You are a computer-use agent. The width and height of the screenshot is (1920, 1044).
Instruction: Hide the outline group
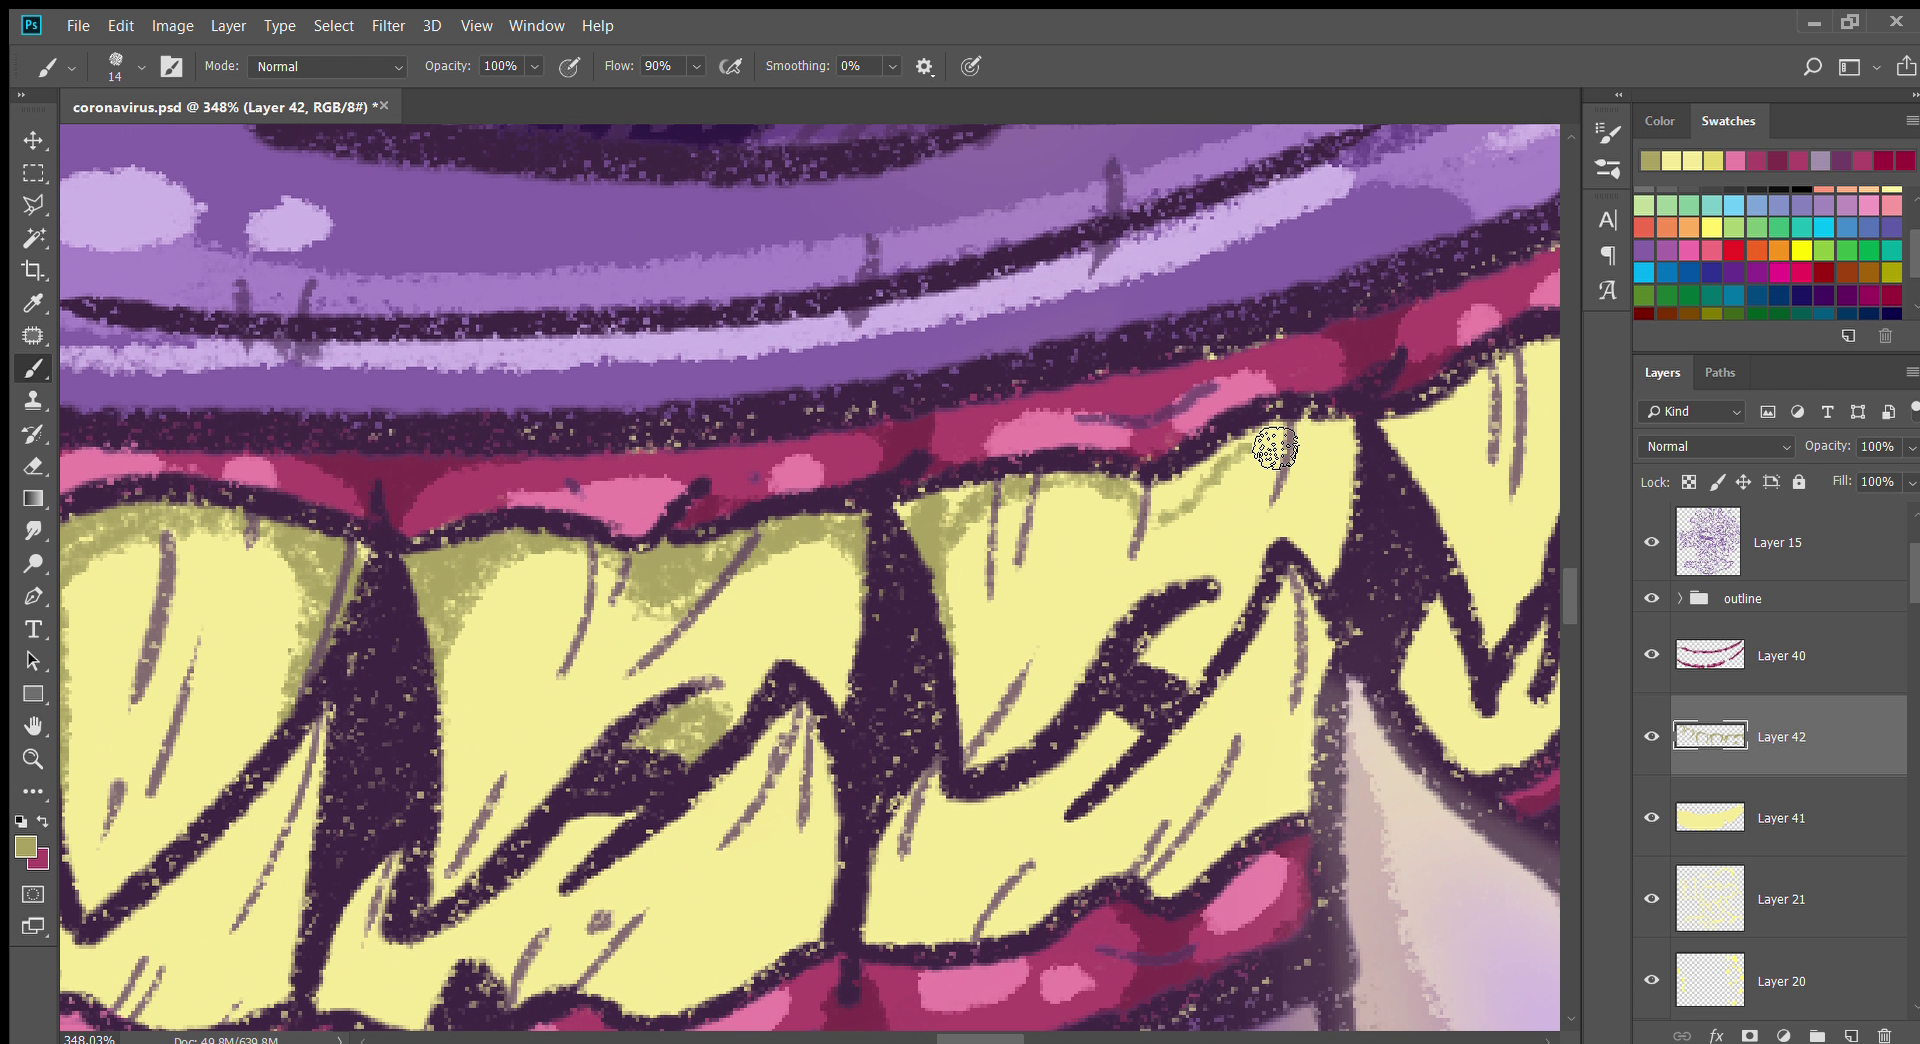pos(1652,598)
